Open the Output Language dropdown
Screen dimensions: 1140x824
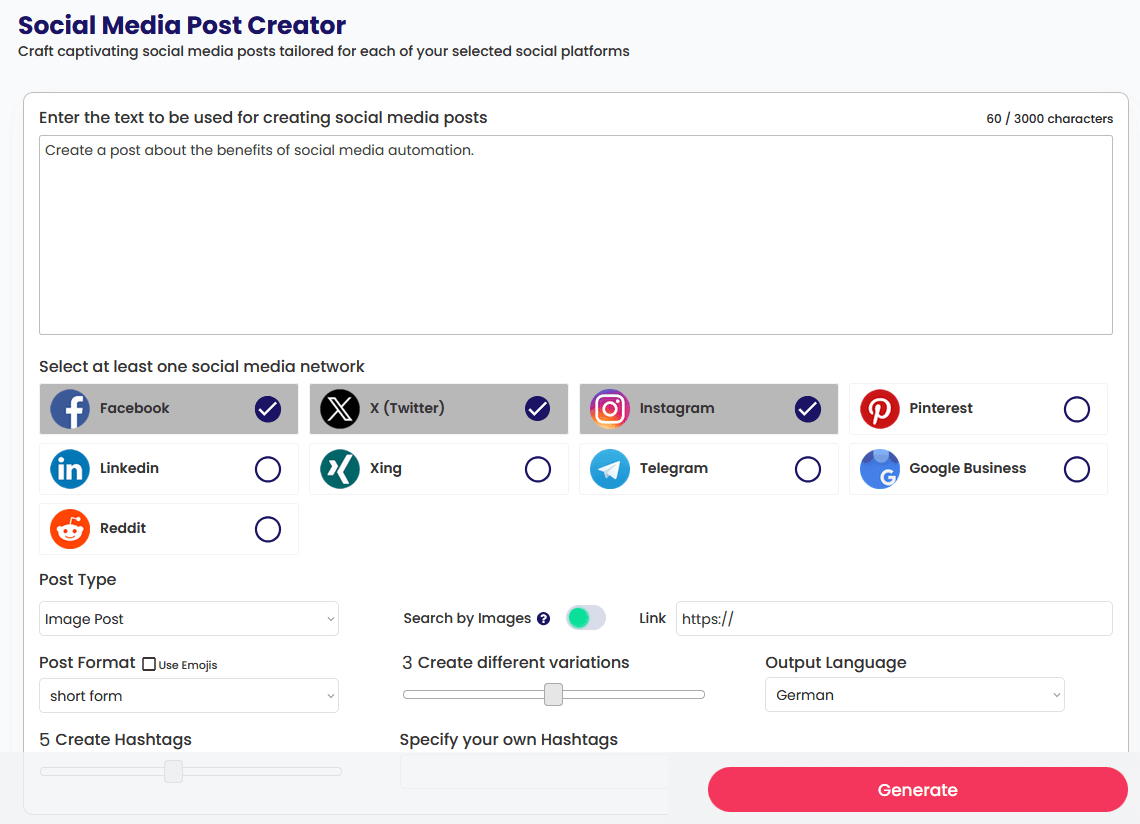(914, 694)
